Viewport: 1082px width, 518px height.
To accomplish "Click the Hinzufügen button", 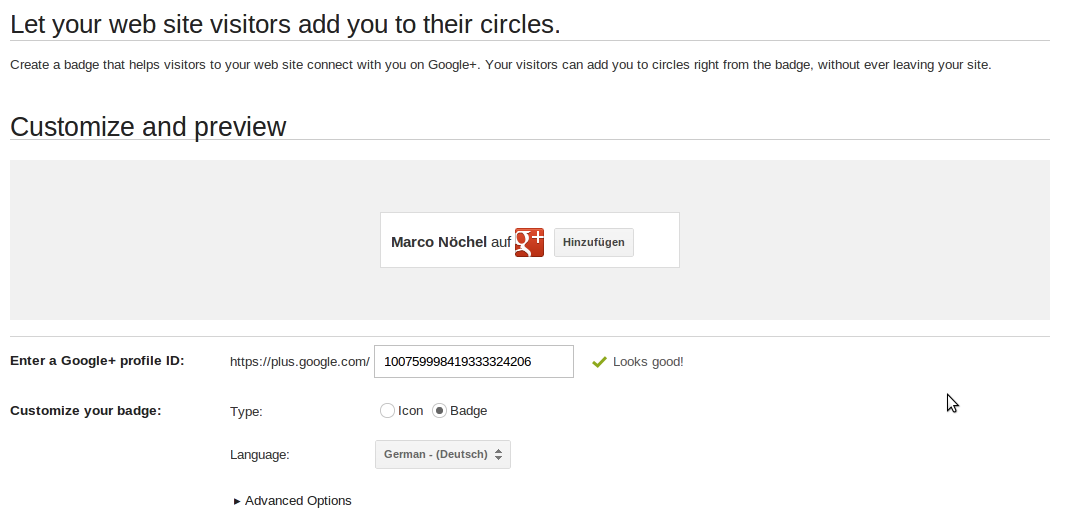I will [593, 242].
